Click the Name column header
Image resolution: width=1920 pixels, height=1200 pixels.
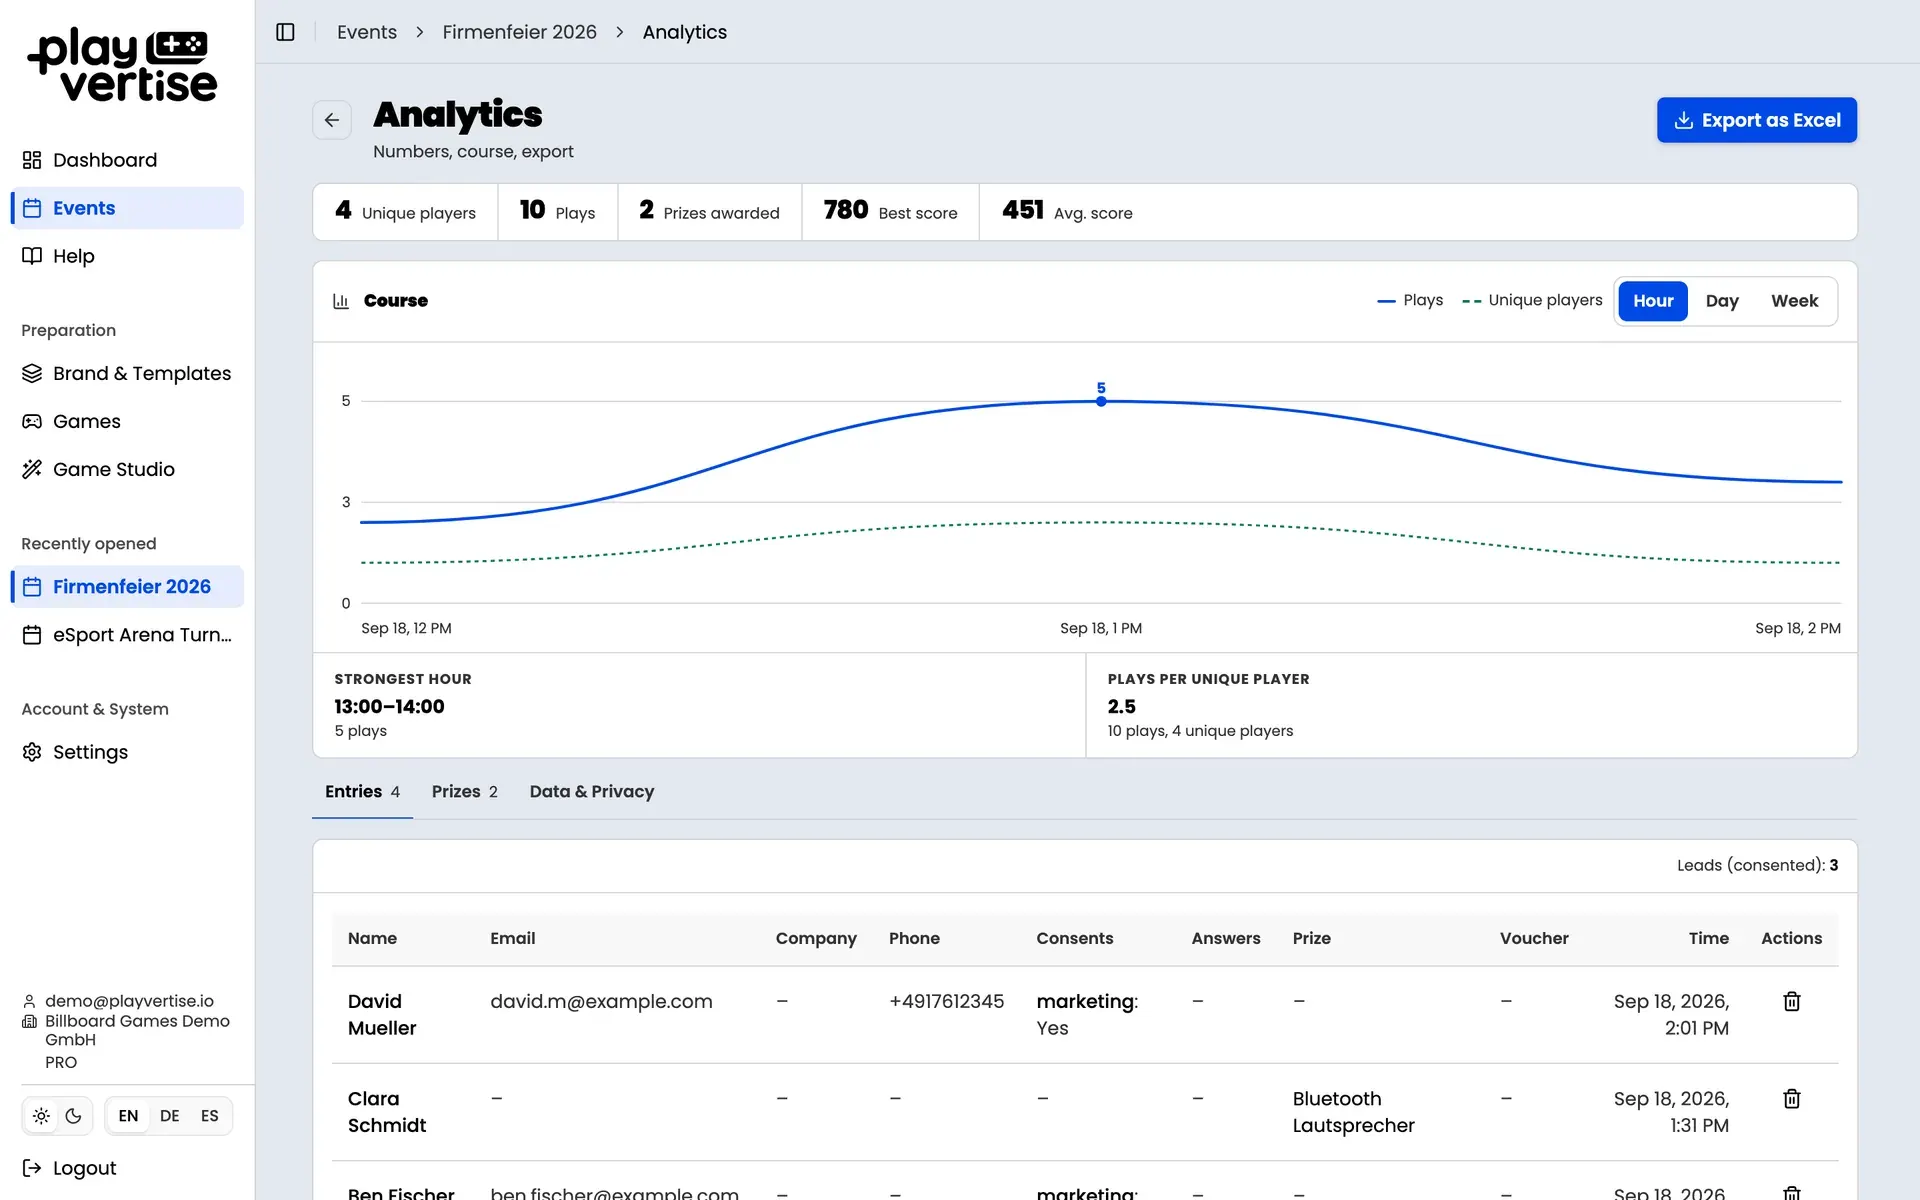372,938
